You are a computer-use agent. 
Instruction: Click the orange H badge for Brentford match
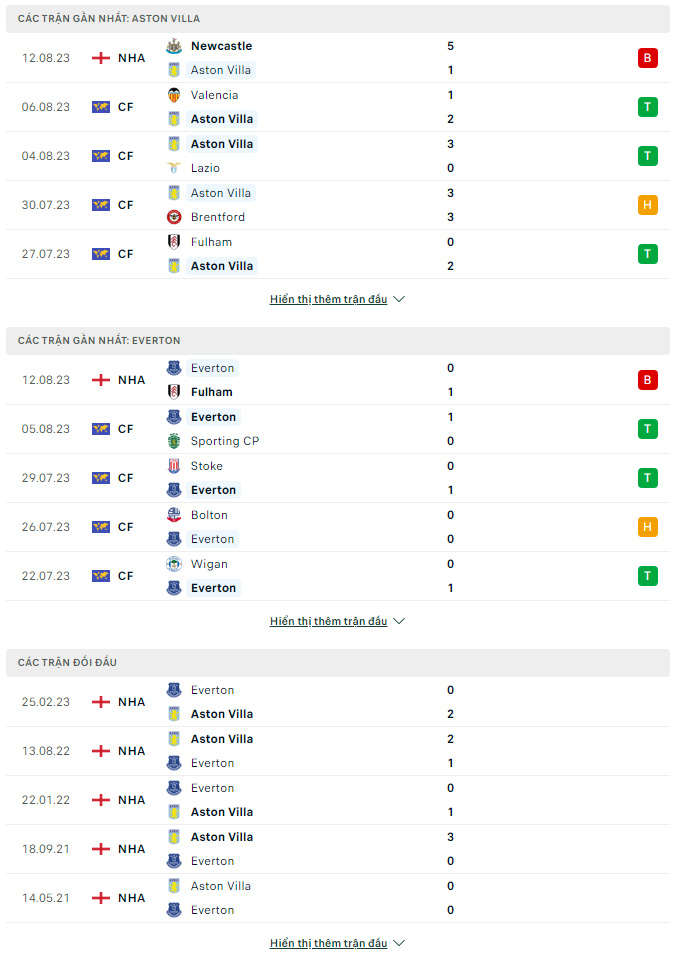[x=647, y=205]
